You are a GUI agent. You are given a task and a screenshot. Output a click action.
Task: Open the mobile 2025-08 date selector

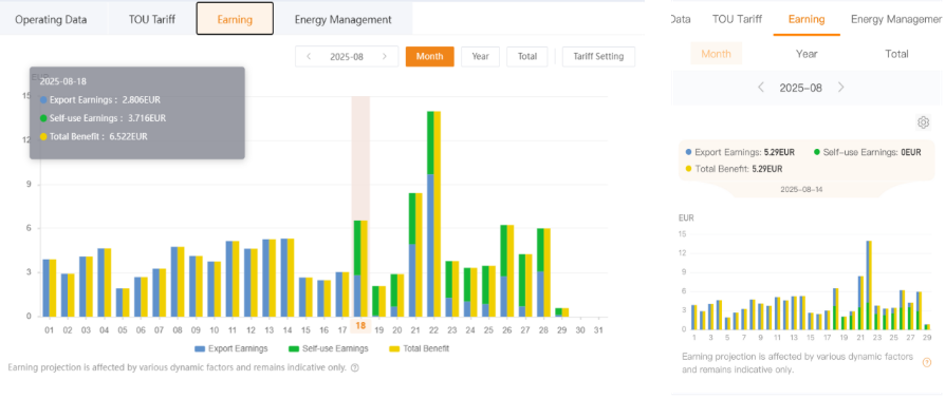pos(800,88)
